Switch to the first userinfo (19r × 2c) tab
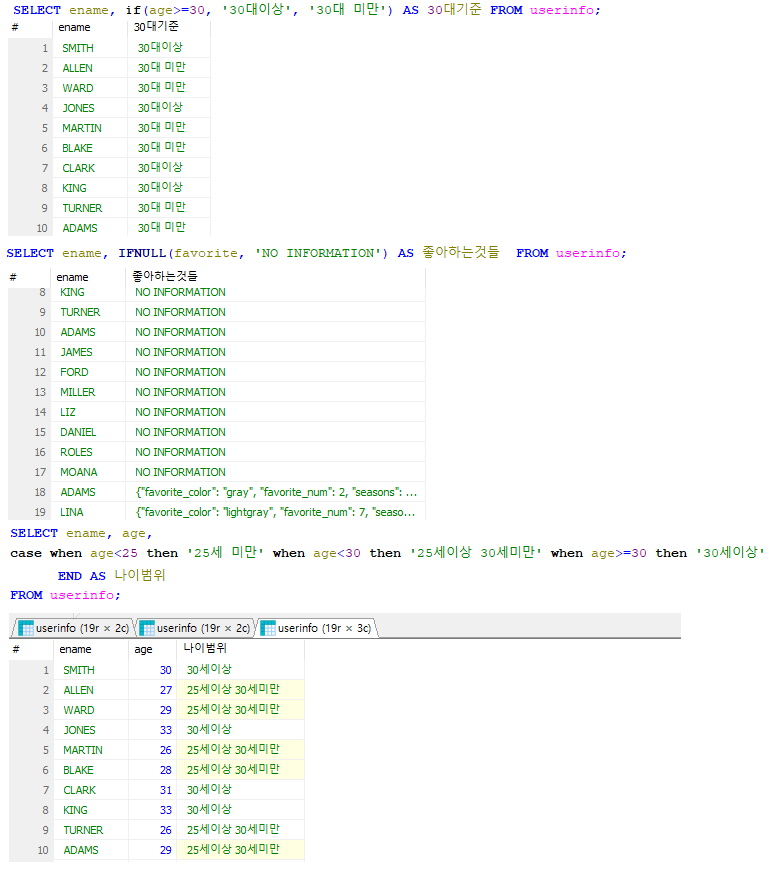Screen dimensions: 773x883 pyautogui.click(x=74, y=627)
